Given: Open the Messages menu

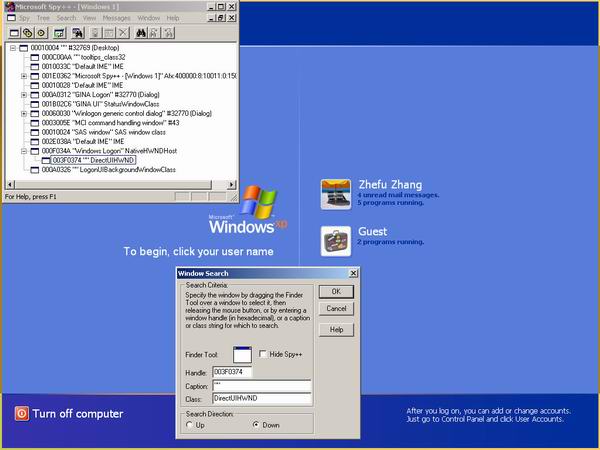Looking at the screenshot, I should coord(116,18).
